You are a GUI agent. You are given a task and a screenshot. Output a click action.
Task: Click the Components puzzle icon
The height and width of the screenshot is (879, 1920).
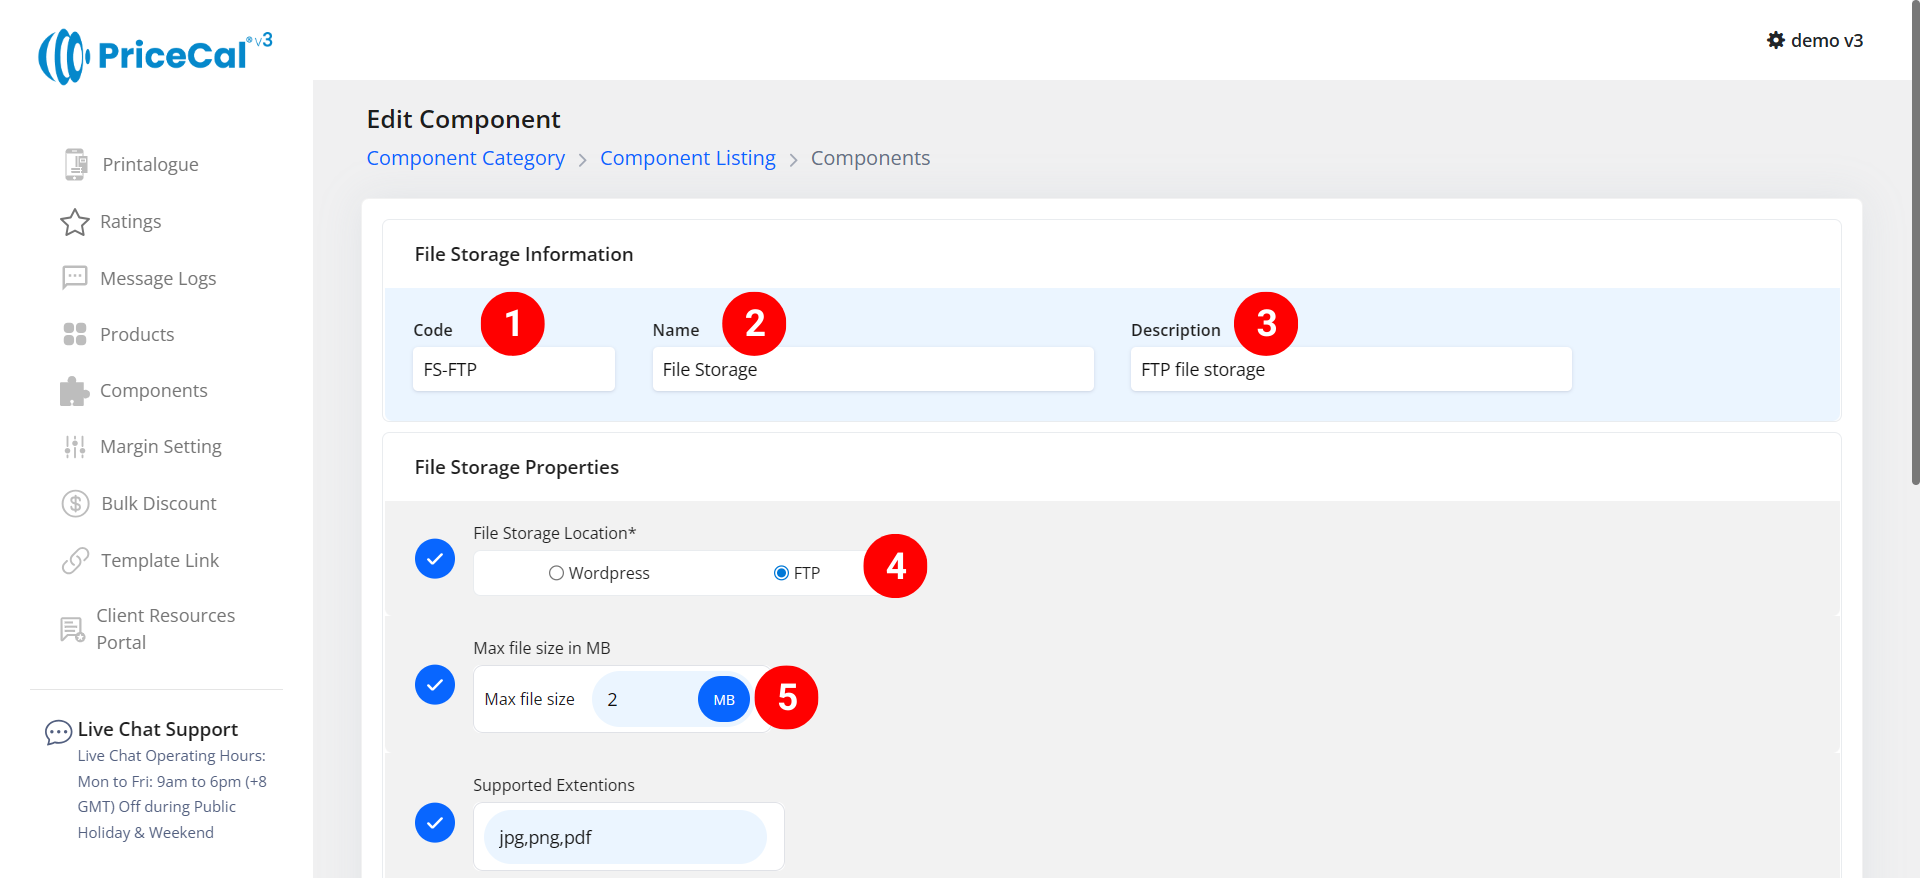pos(75,391)
